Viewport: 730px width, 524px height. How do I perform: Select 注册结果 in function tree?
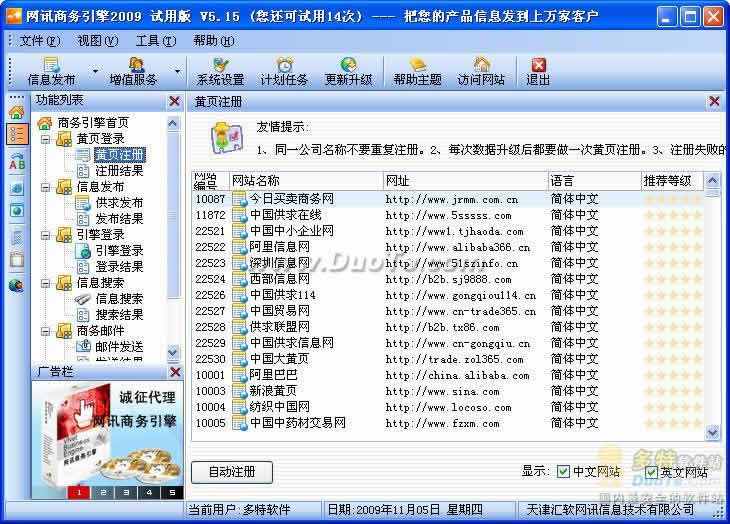[119, 171]
